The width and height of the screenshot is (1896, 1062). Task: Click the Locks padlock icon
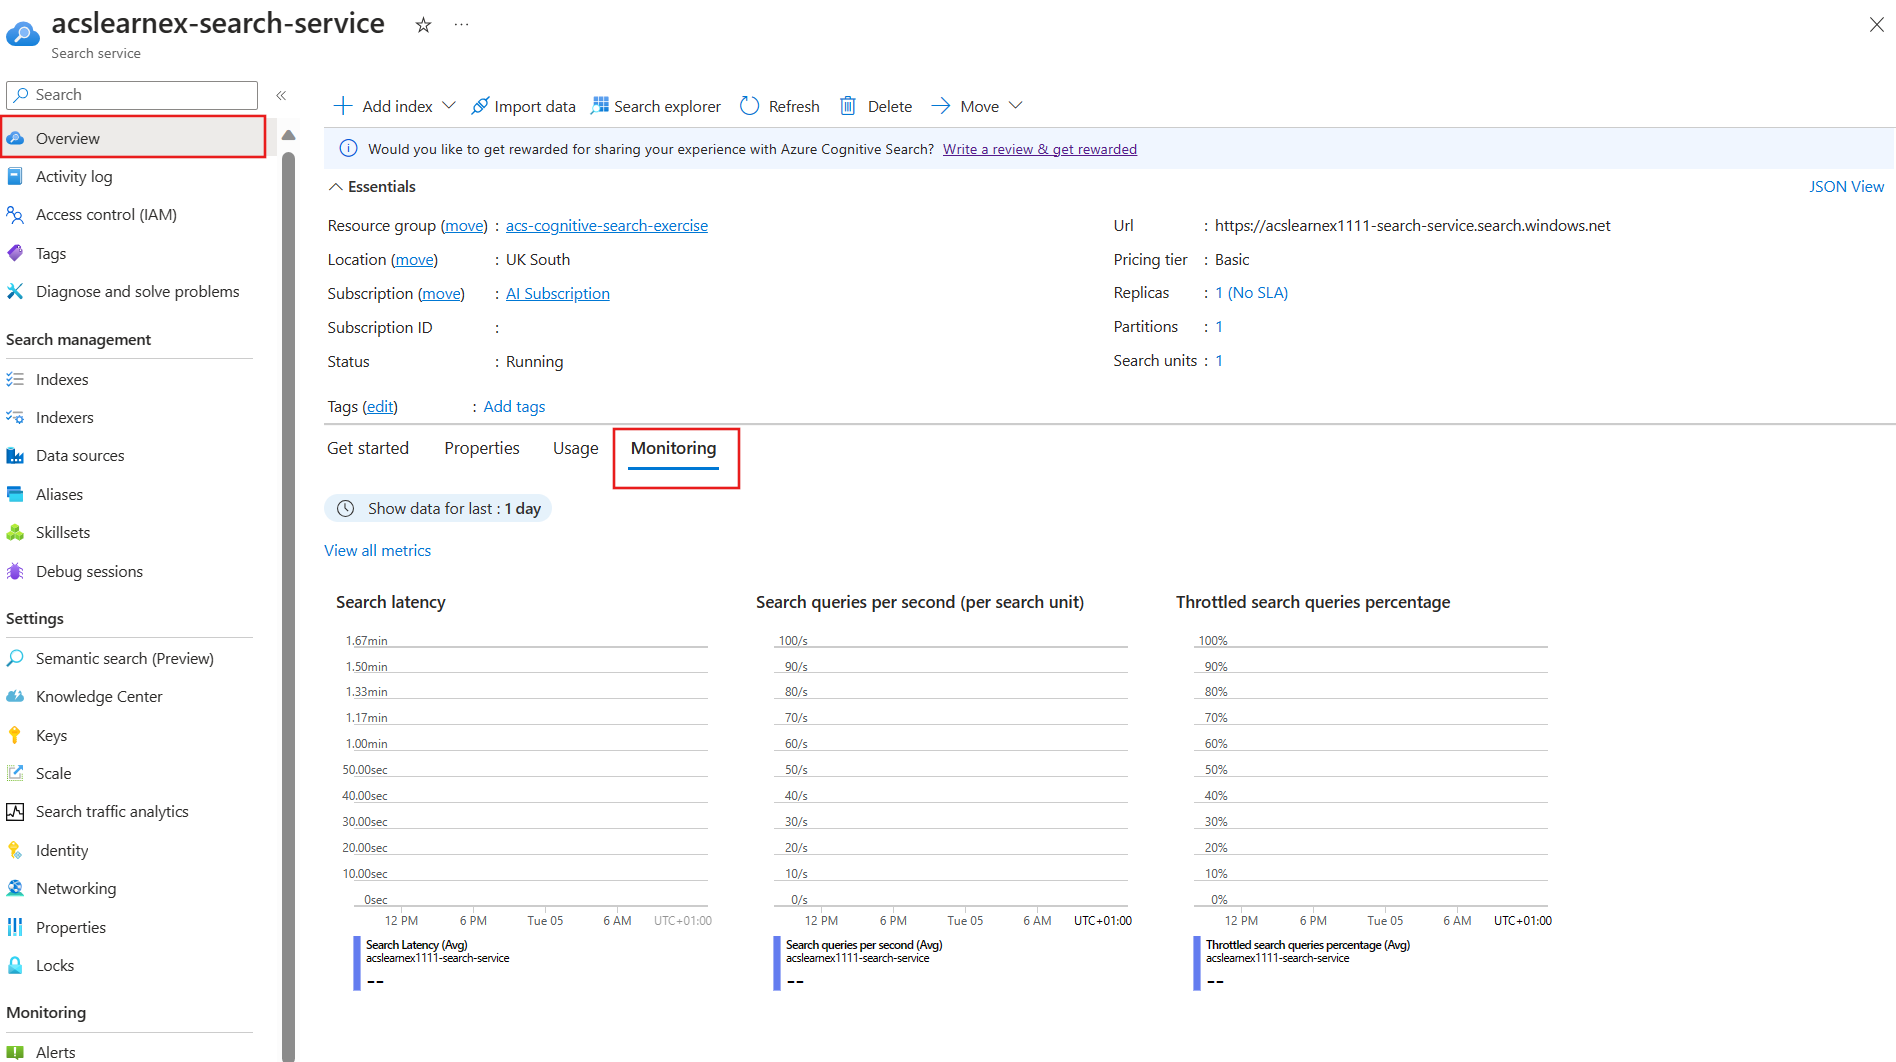[x=15, y=965]
